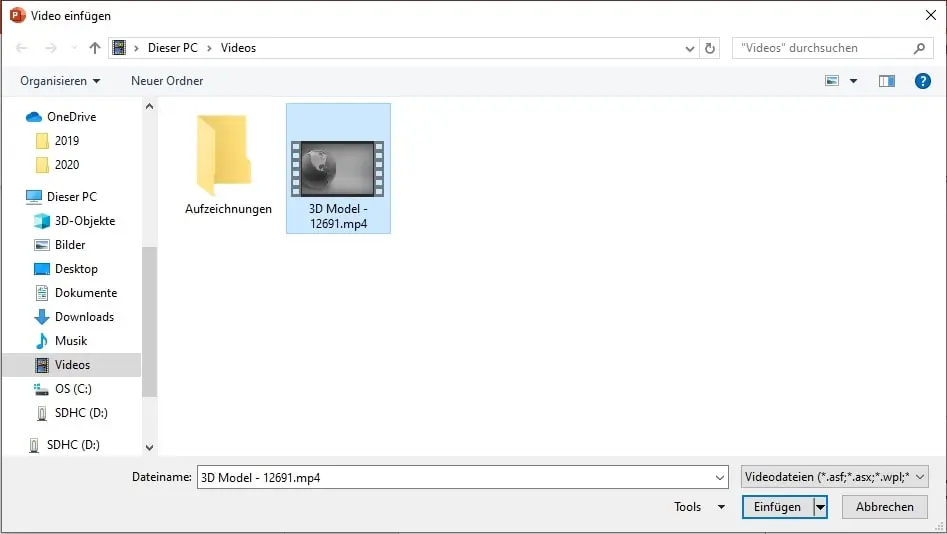Click the change view layout icon
The height and width of the screenshot is (534, 947).
(832, 81)
